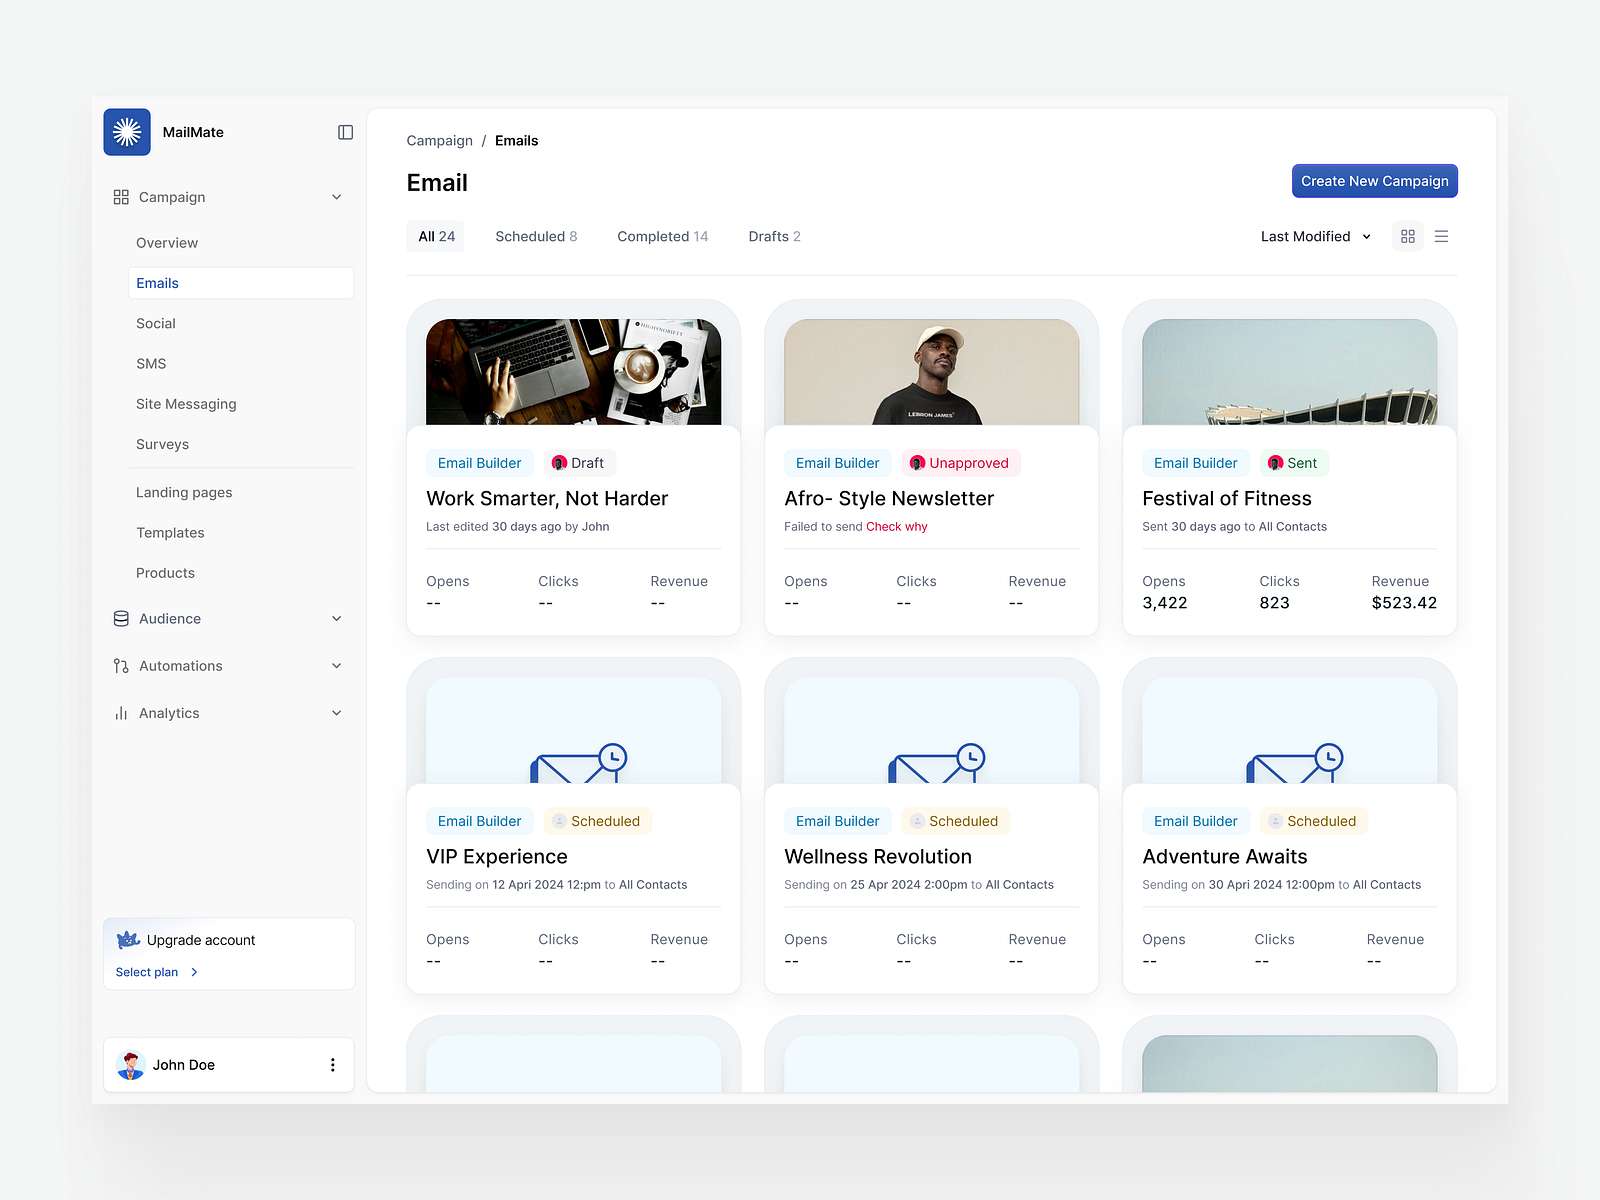Click the scheduled envelope icon on VIP Experience

(x=578, y=763)
